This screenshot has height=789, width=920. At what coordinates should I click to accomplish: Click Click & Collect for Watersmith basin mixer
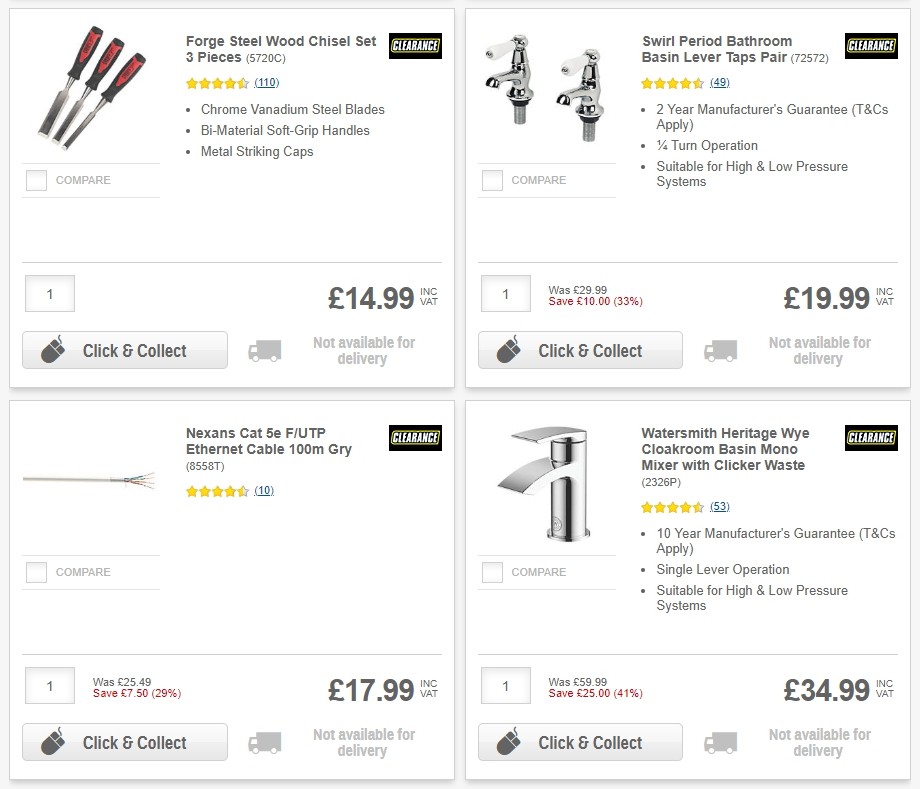pyautogui.click(x=580, y=742)
